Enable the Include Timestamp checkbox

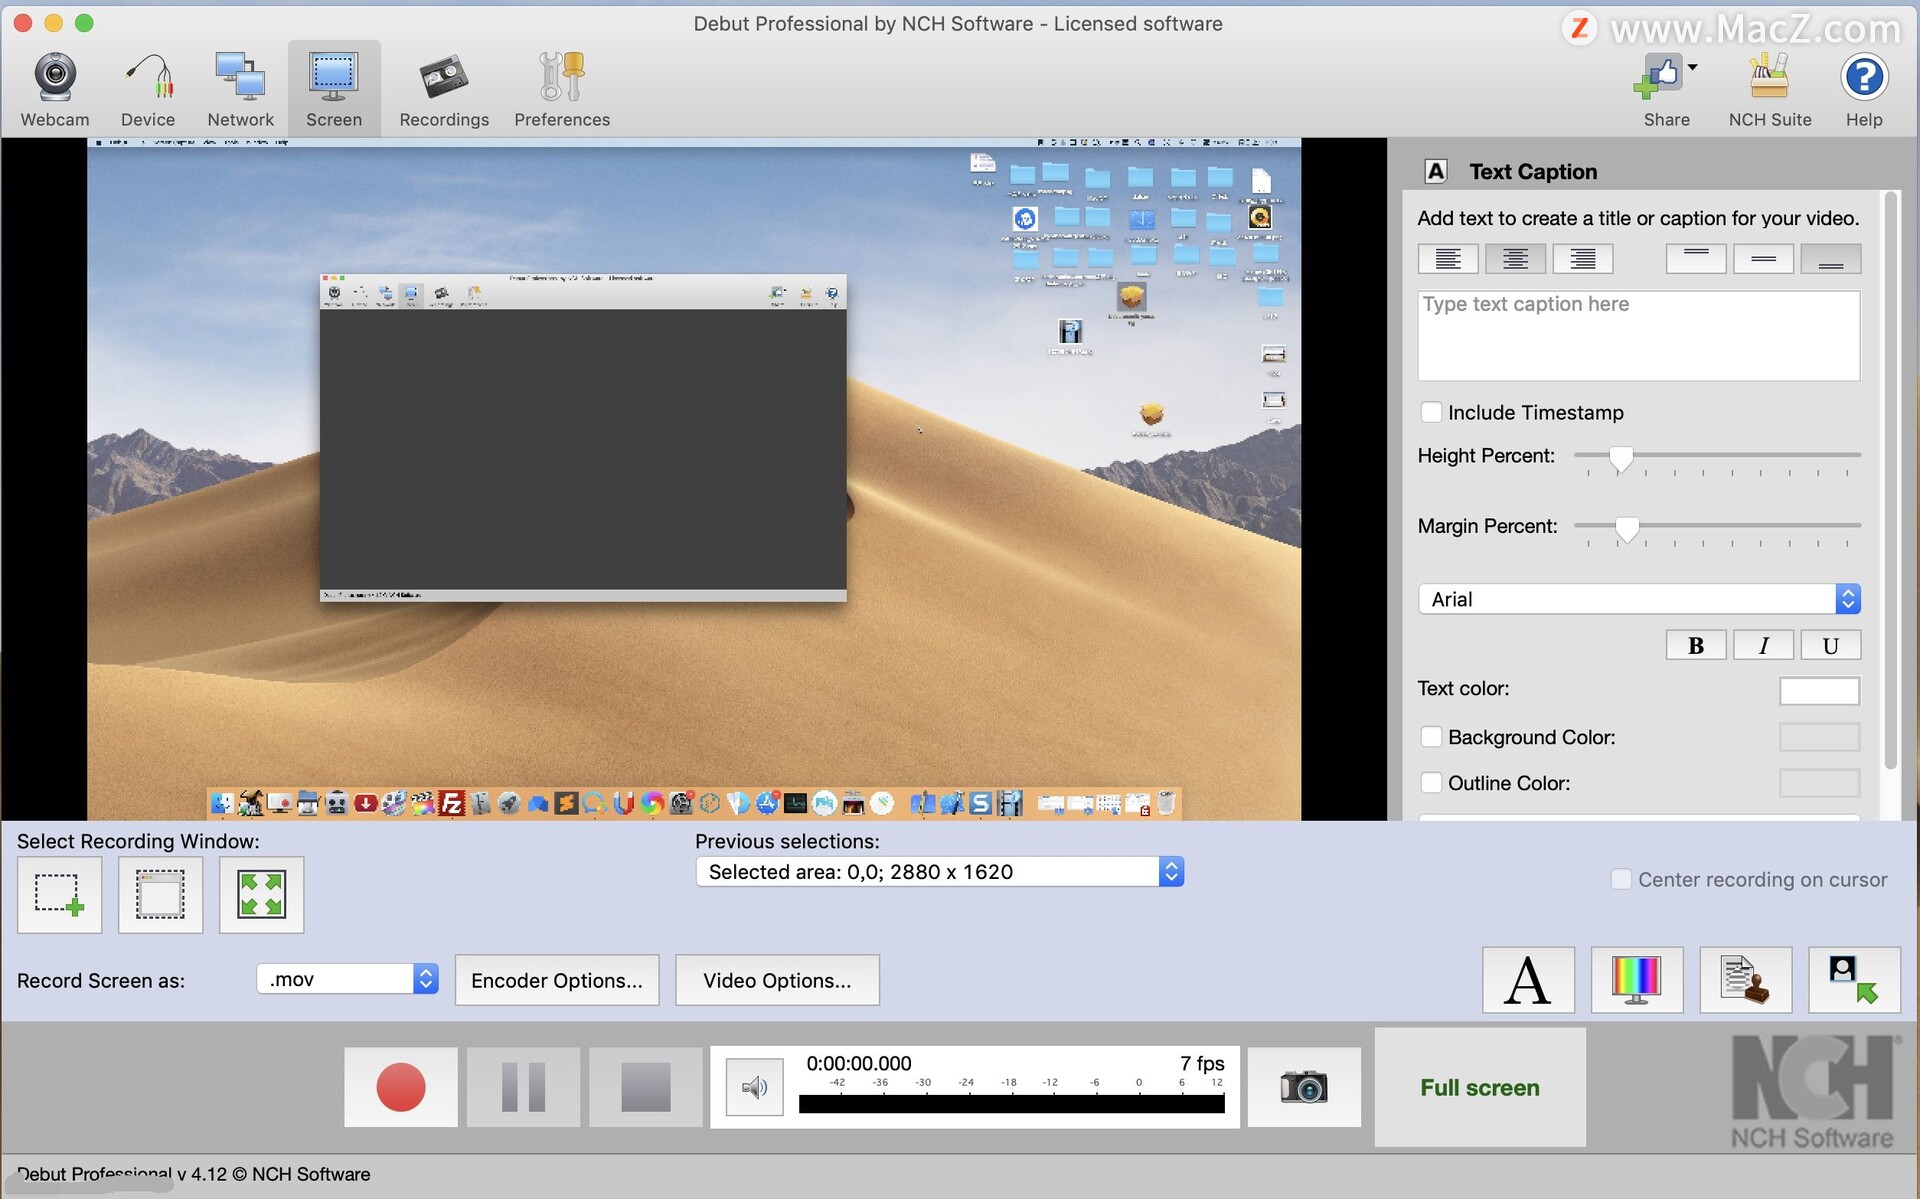point(1431,412)
